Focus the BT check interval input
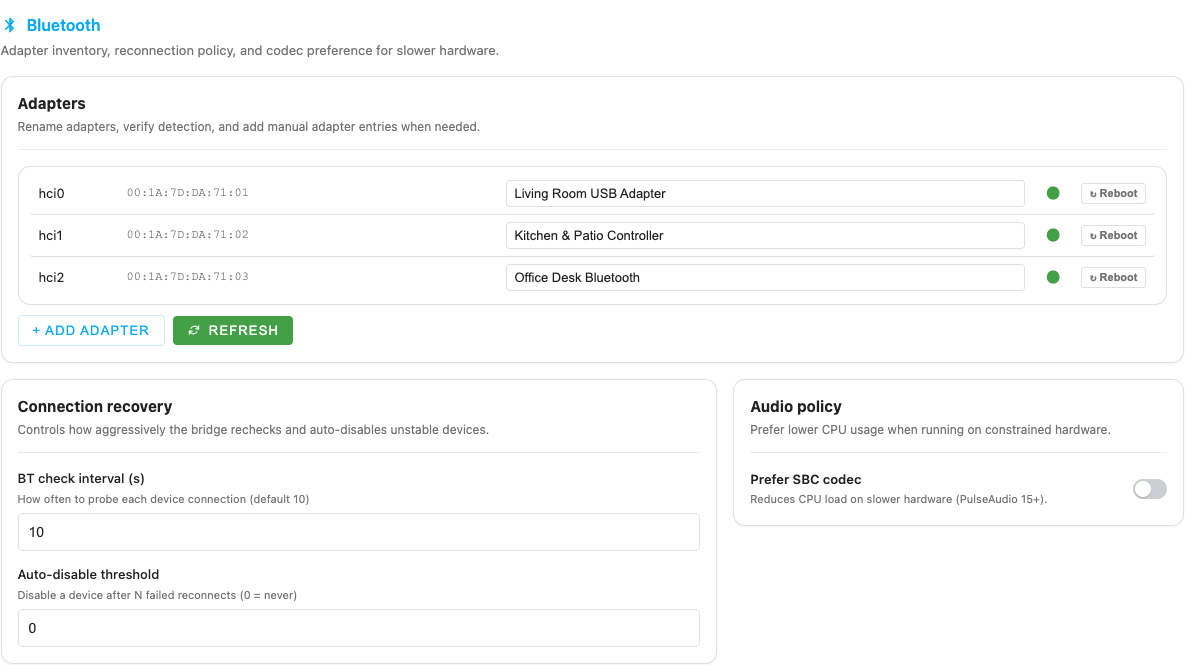The width and height of the screenshot is (1185, 665). tap(358, 532)
